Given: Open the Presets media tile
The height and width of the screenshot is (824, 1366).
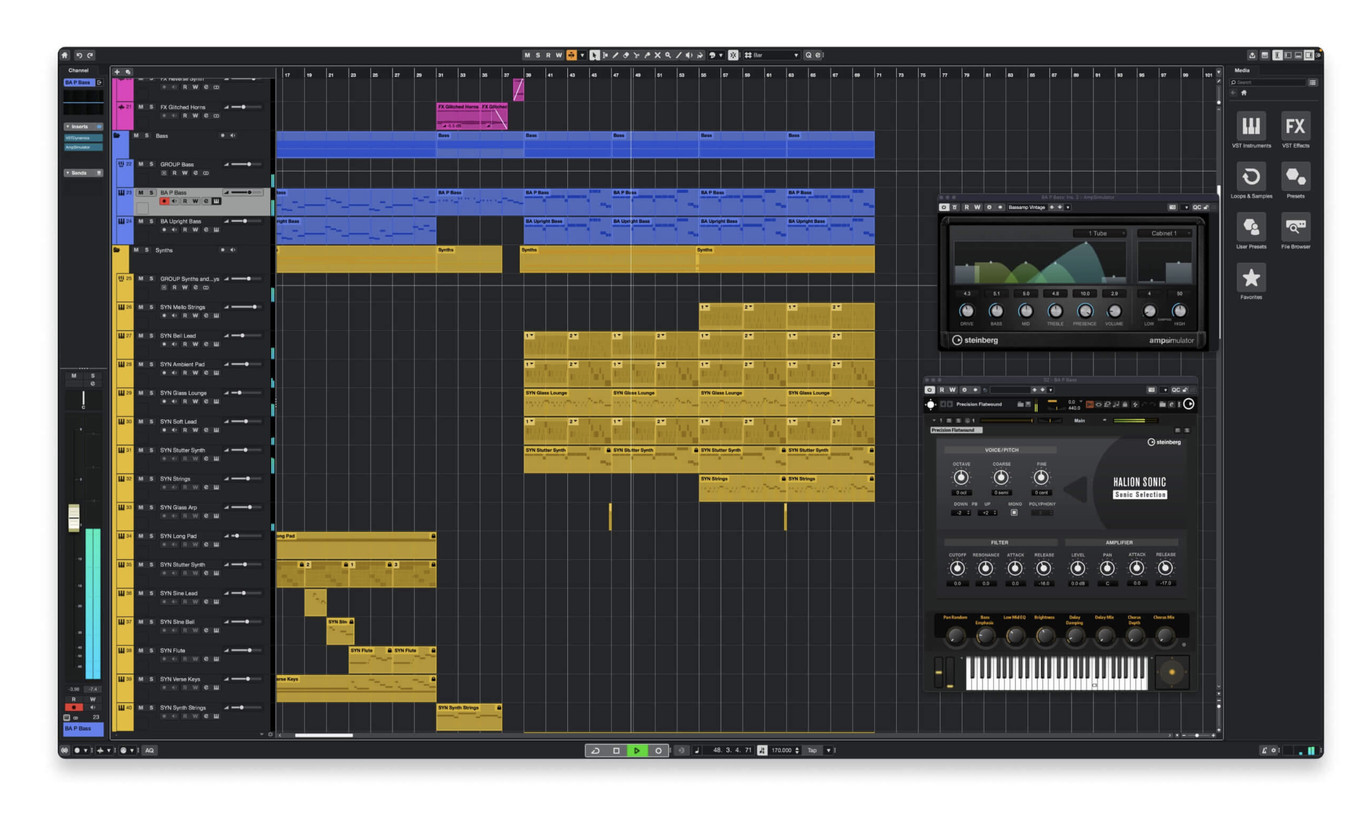Looking at the screenshot, I should [1295, 177].
